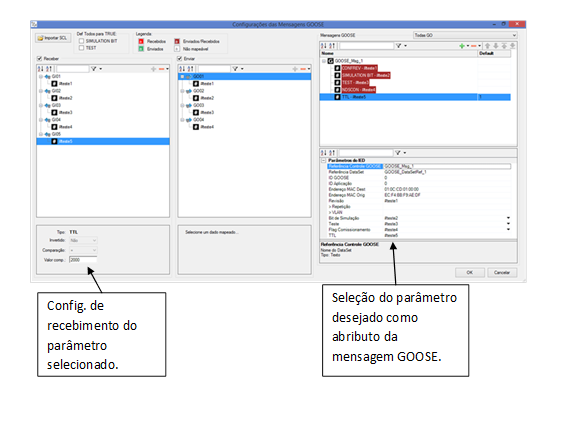571x425 pixels.
Task: Click the OK button
Action: pos(470,272)
